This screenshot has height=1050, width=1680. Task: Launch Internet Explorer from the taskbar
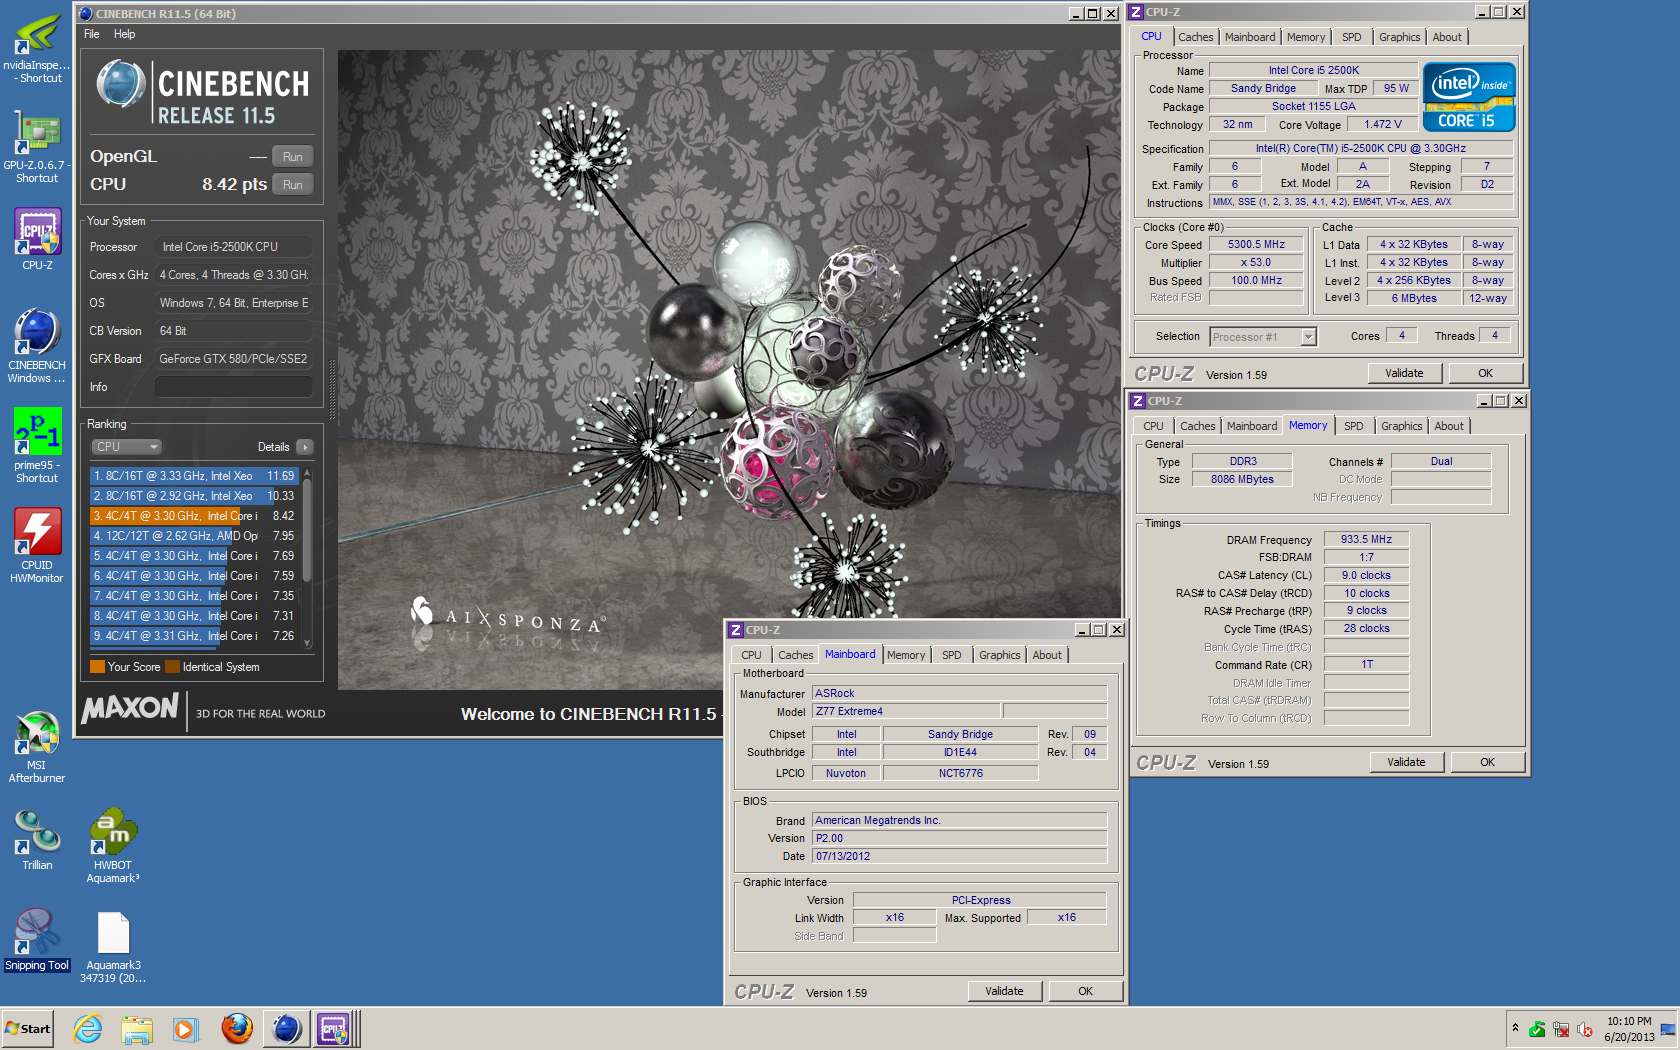click(88, 1029)
